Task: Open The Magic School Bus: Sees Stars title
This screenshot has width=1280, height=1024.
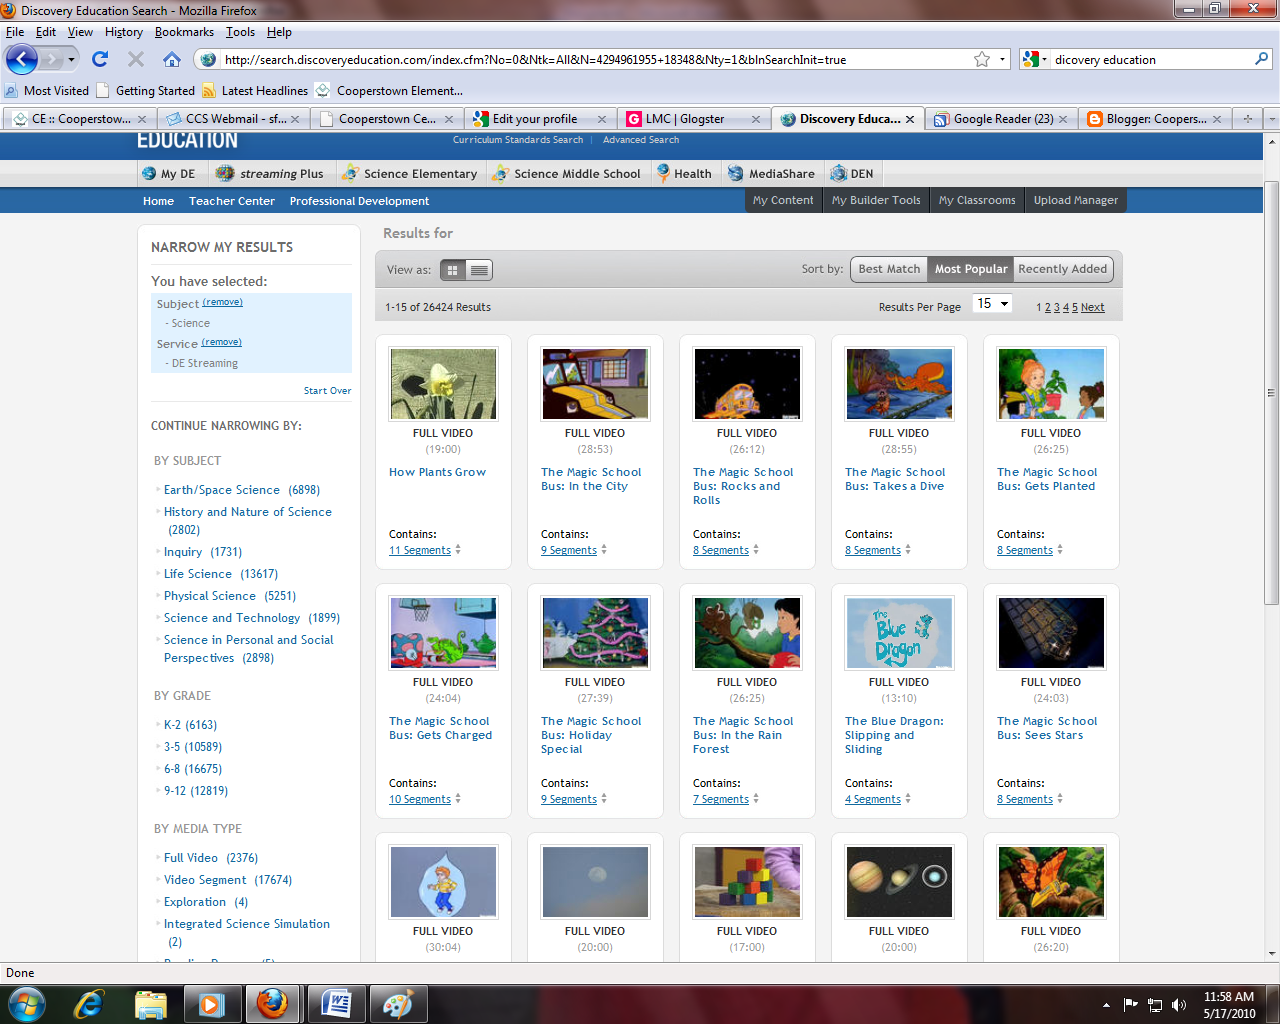Action: pos(1047,728)
